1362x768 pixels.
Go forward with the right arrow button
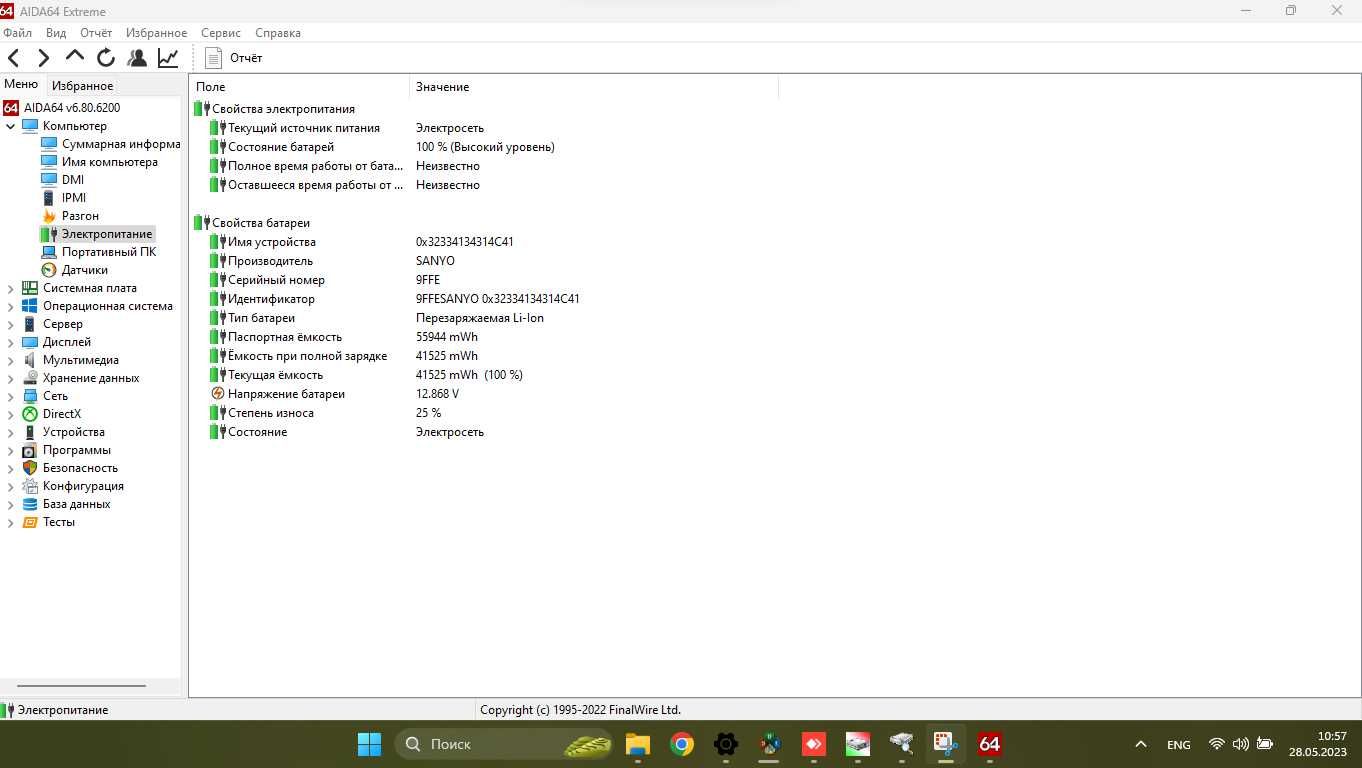click(44, 58)
